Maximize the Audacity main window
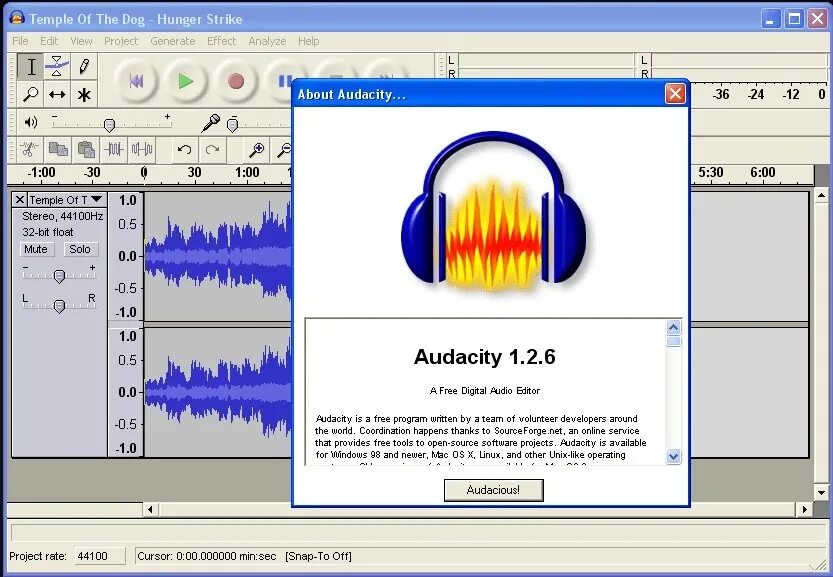Screen dimensions: 833x577 click(x=794, y=19)
